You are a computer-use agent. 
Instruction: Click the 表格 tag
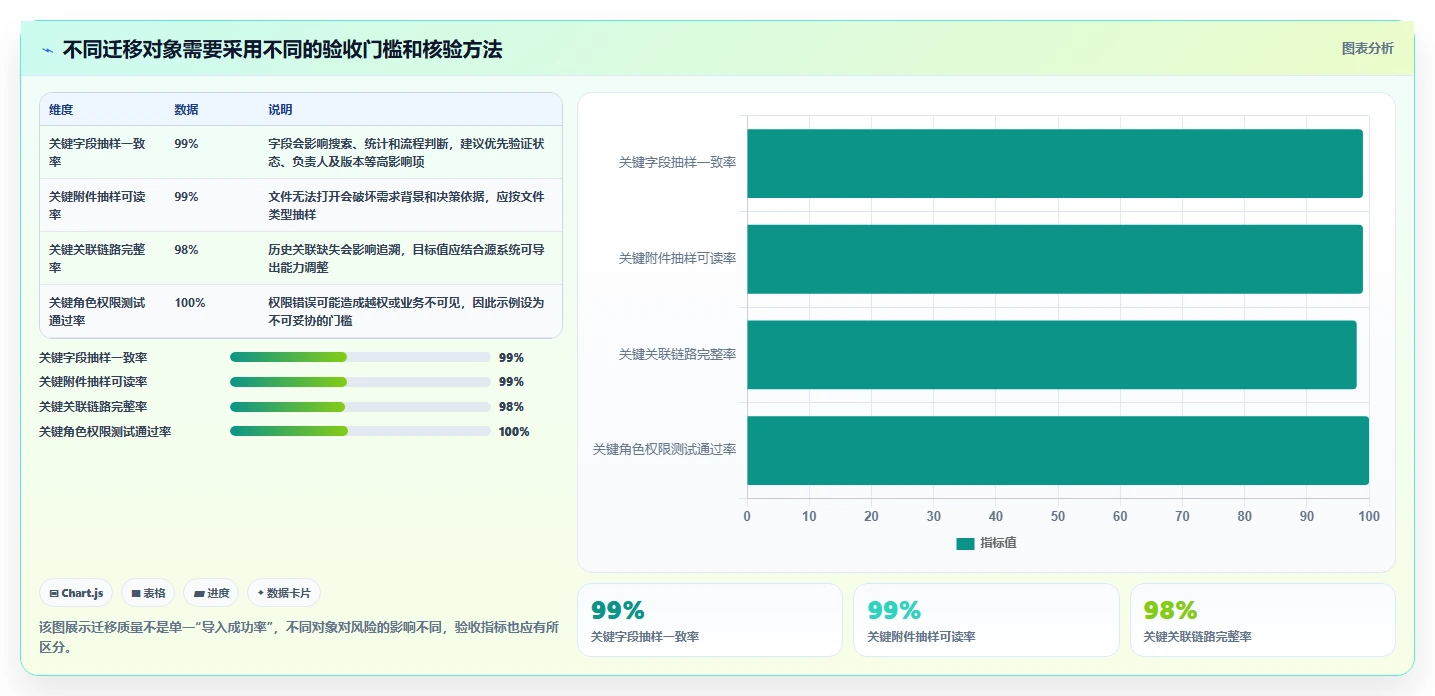point(148,593)
